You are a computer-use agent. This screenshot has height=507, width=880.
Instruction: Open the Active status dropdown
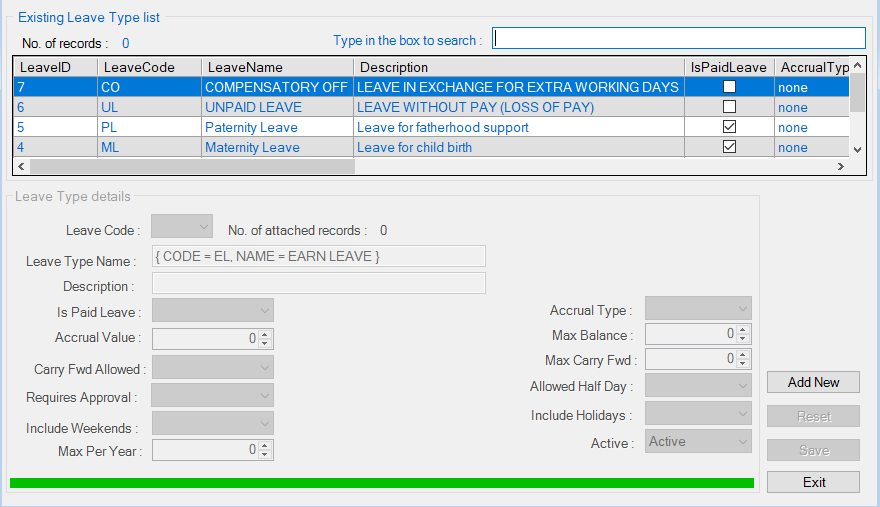[698, 441]
